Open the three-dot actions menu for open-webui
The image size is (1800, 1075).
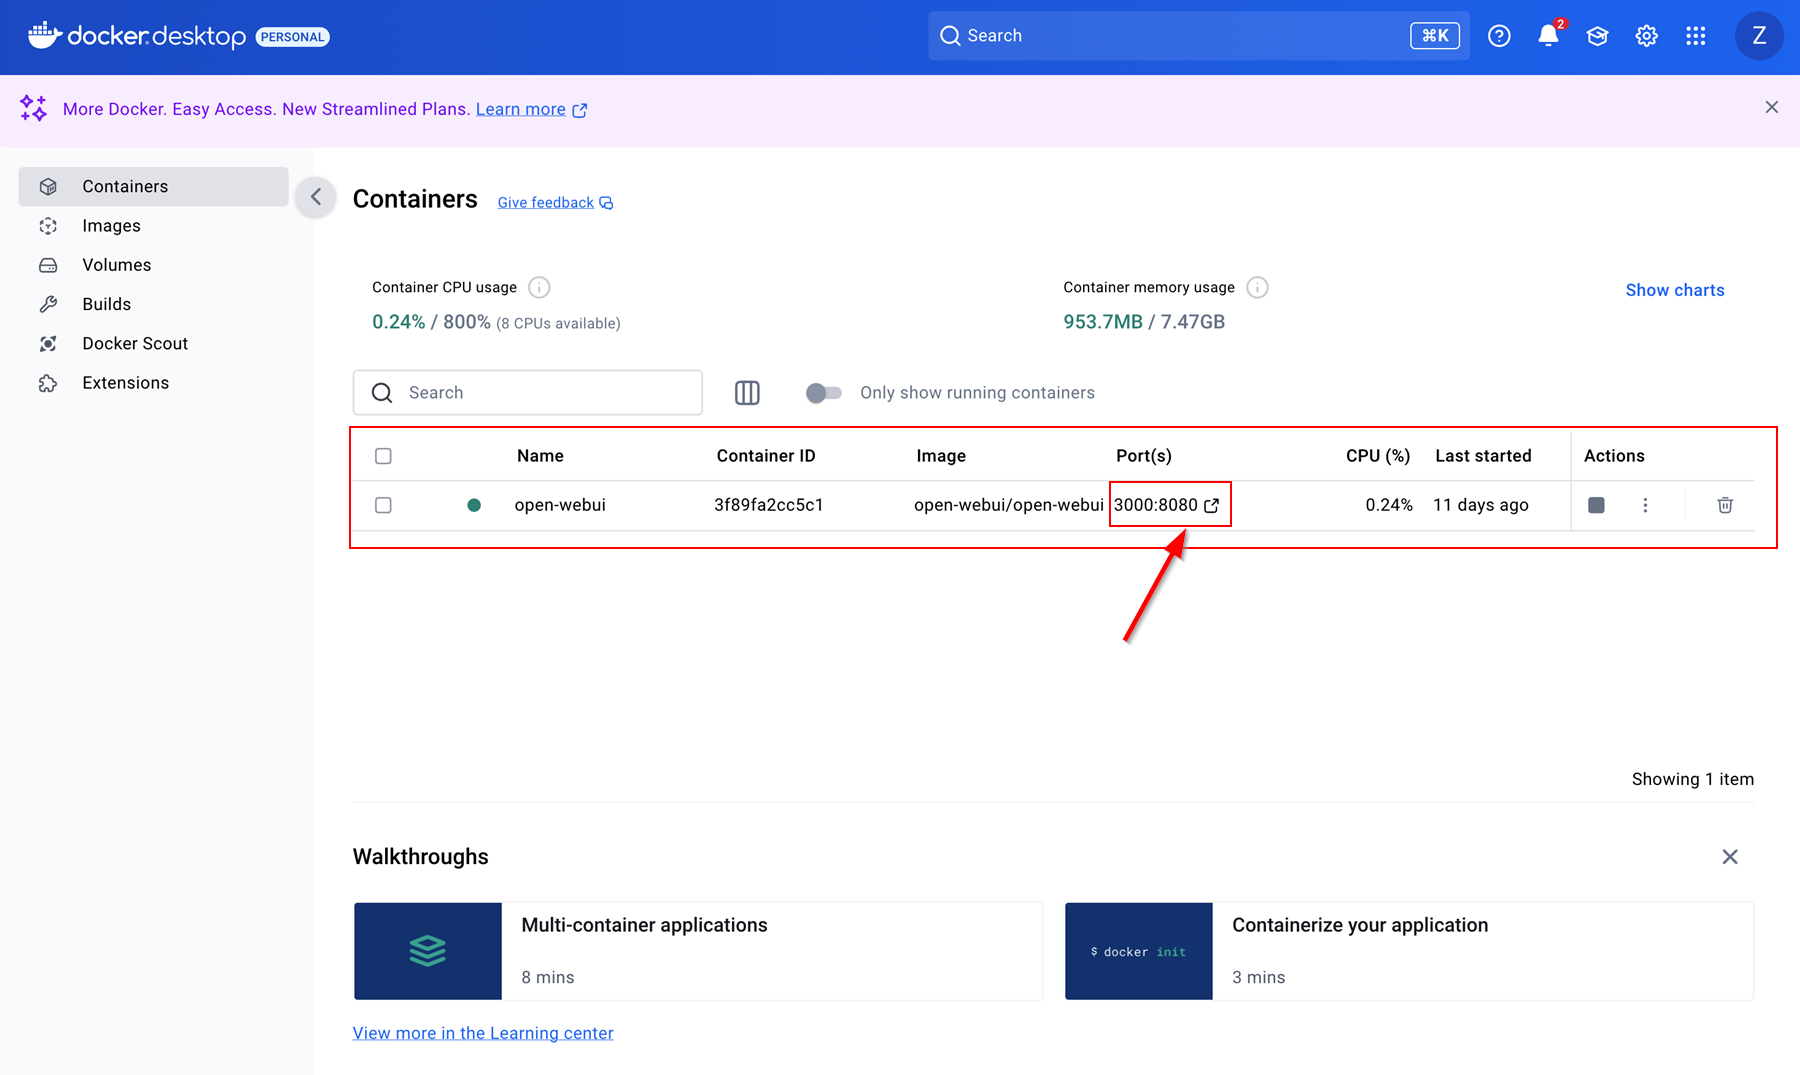(1645, 505)
